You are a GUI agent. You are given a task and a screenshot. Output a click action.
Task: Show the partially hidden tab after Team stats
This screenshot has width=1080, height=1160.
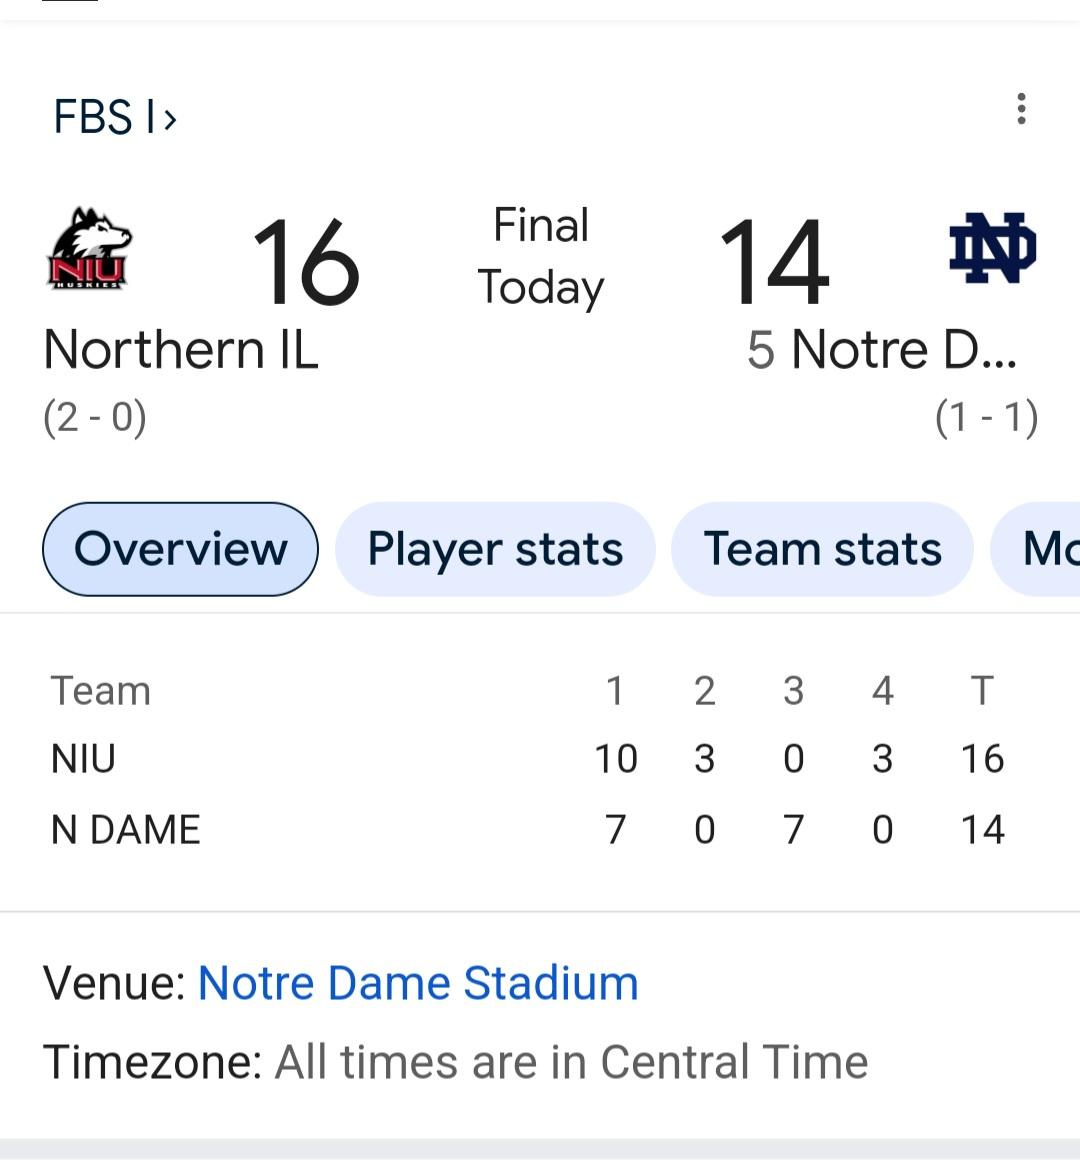click(1036, 549)
